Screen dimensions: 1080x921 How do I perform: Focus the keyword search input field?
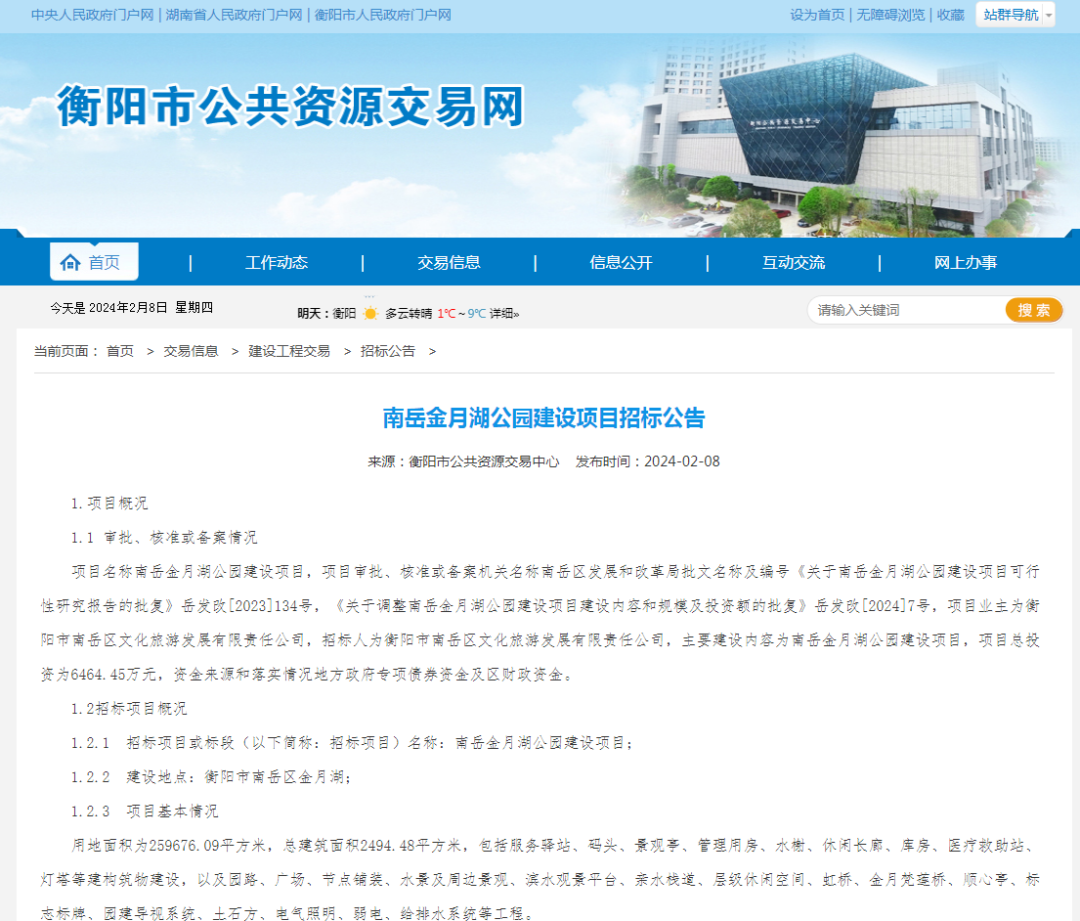click(908, 310)
